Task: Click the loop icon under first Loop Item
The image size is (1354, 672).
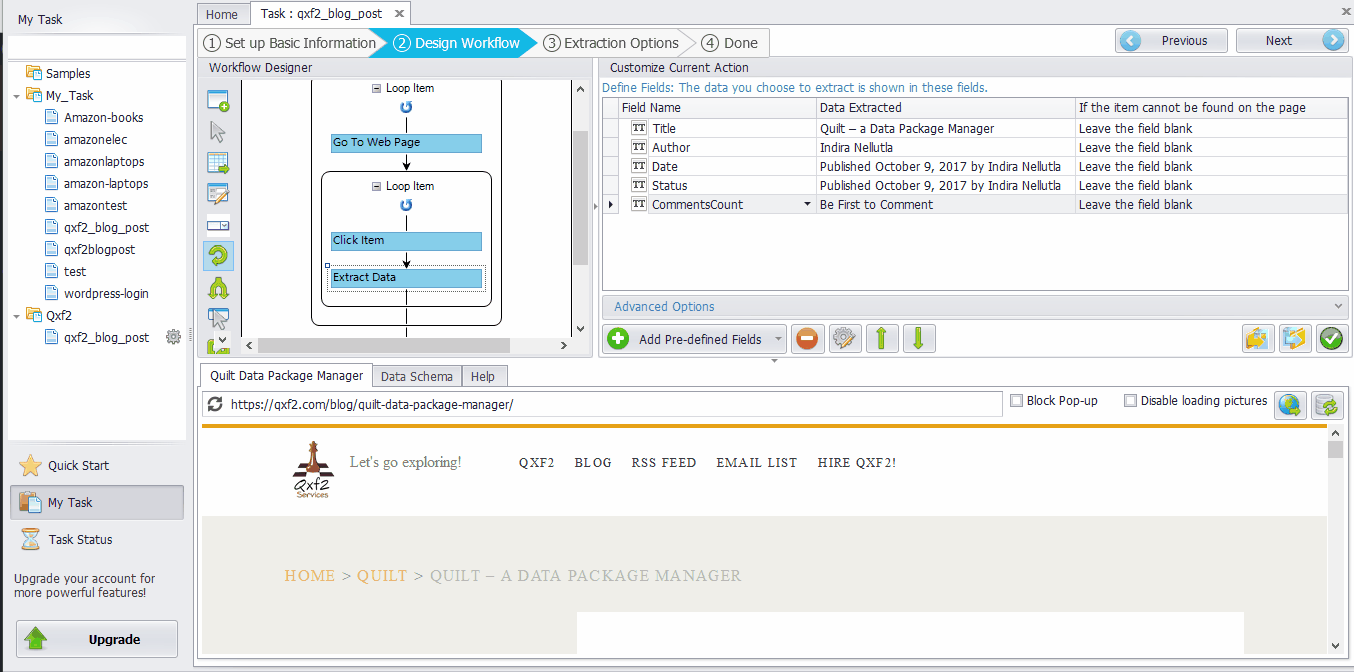Action: [x=406, y=107]
